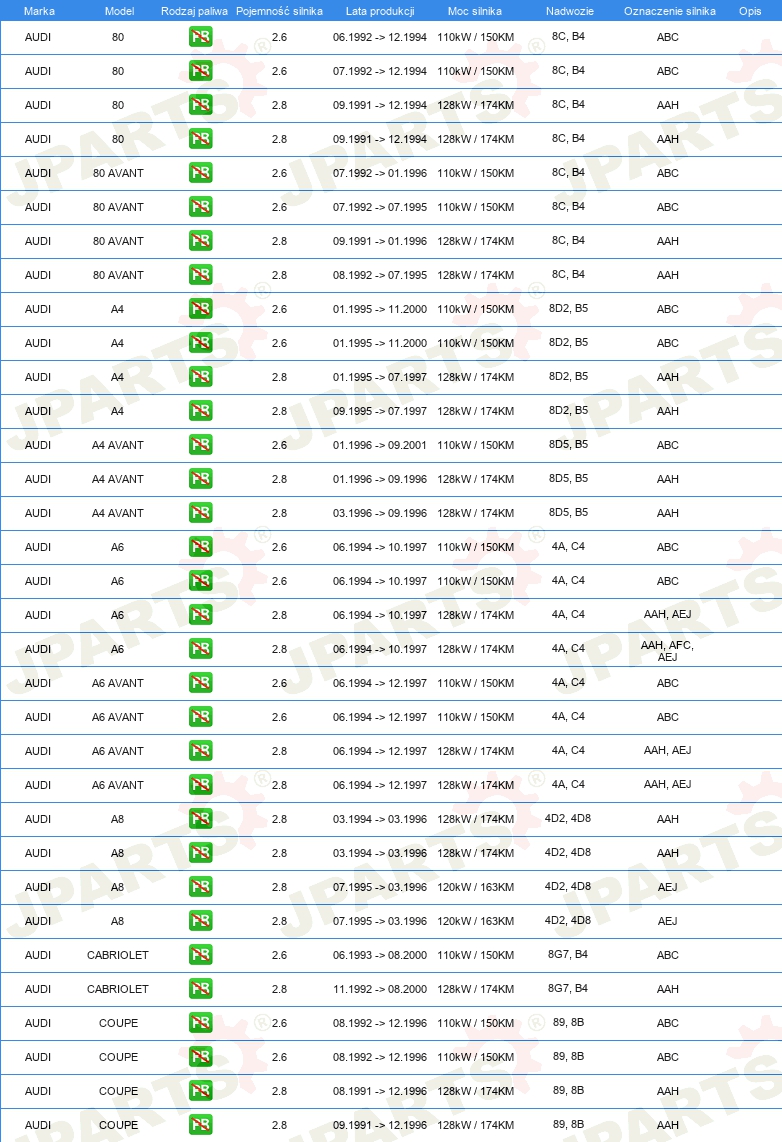Click CABRIOLET model cell in the 2.6 row

click(x=118, y=955)
